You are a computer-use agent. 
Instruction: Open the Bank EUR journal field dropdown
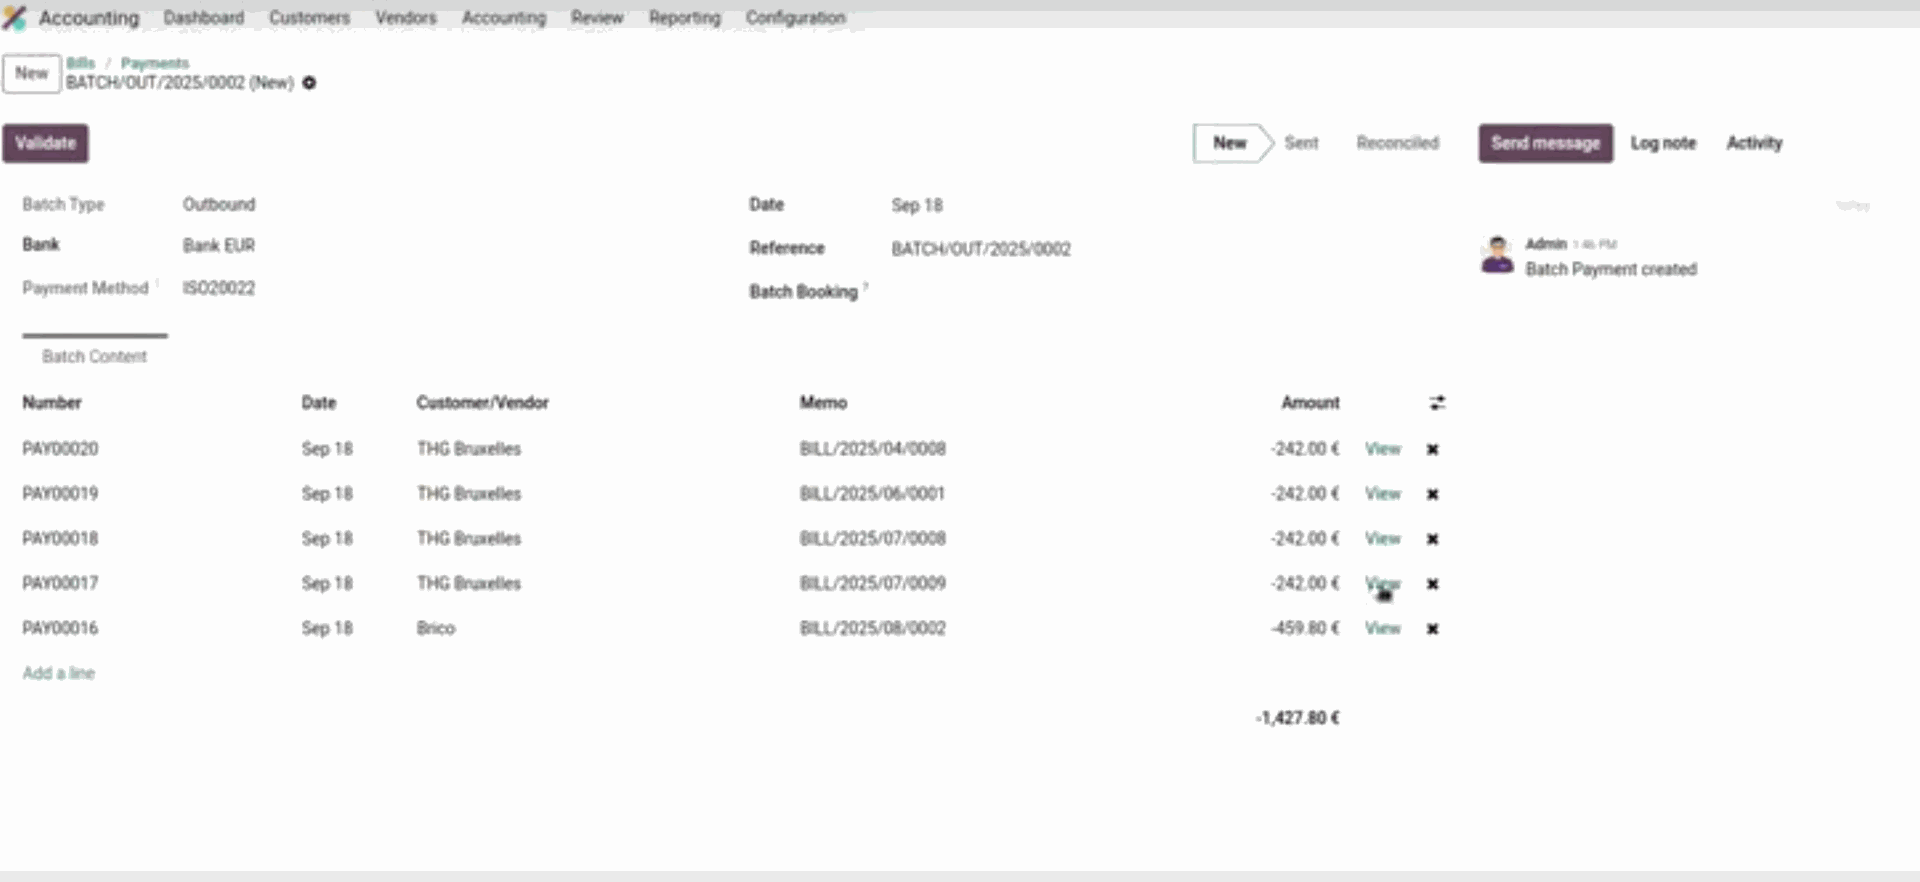219,246
